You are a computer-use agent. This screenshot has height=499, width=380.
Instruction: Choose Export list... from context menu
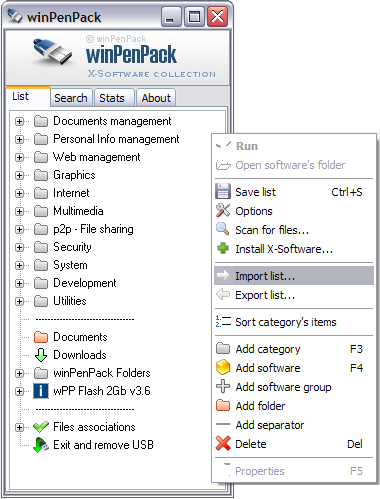(x=295, y=295)
